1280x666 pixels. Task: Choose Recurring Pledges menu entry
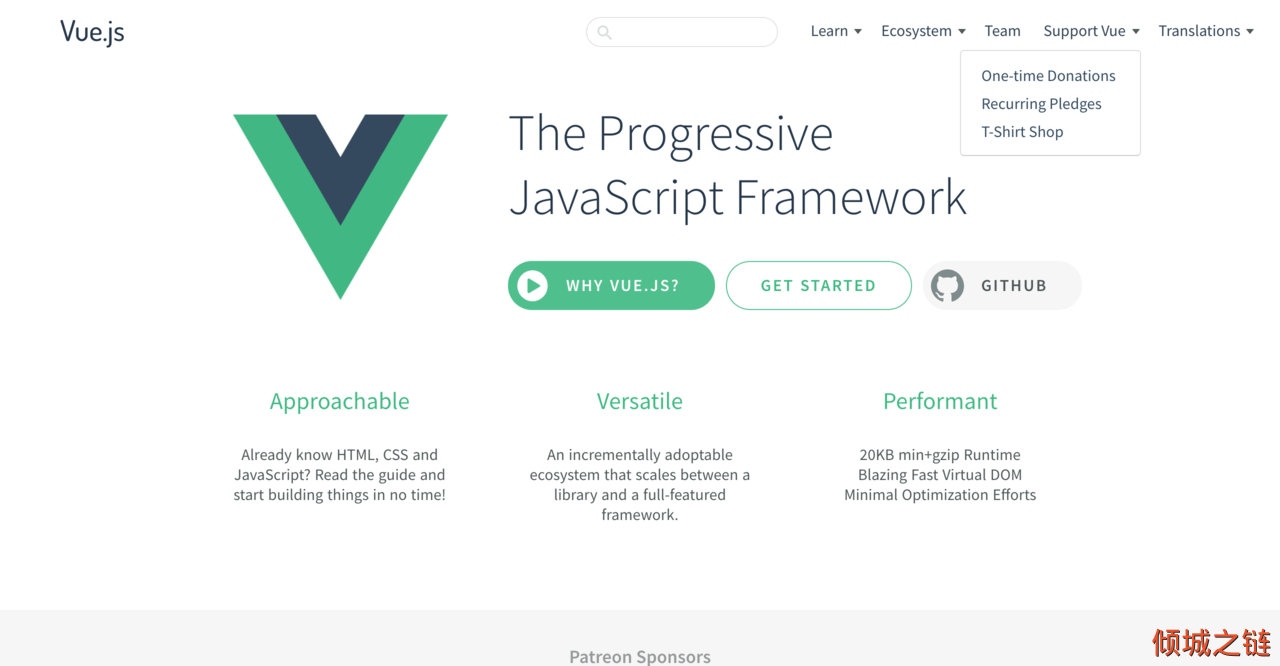[x=1041, y=104]
